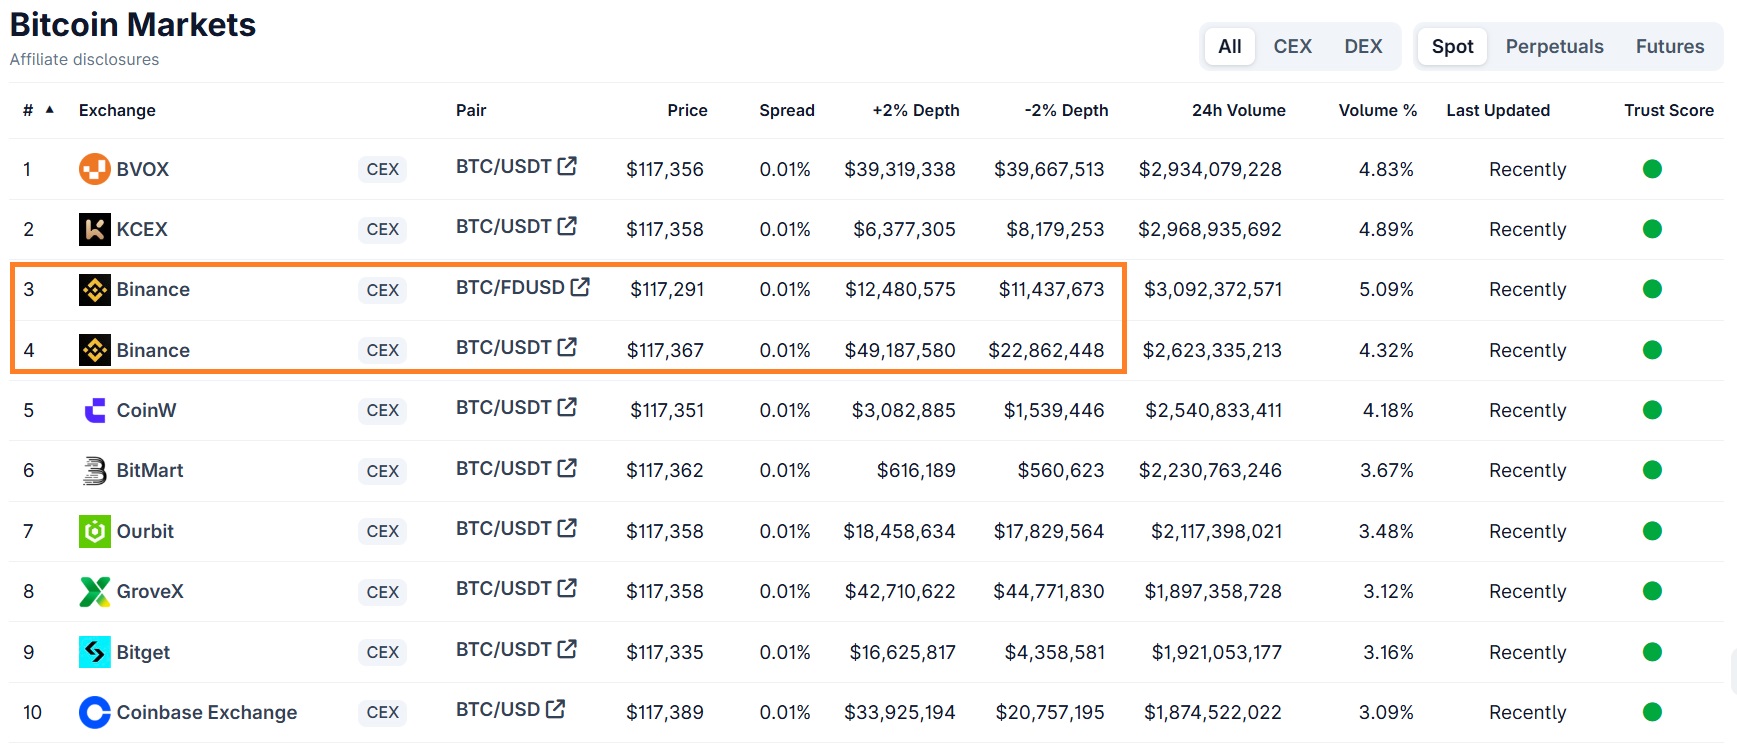Click the Bitget exchange logo icon
This screenshot has width=1737, height=748.
[94, 652]
